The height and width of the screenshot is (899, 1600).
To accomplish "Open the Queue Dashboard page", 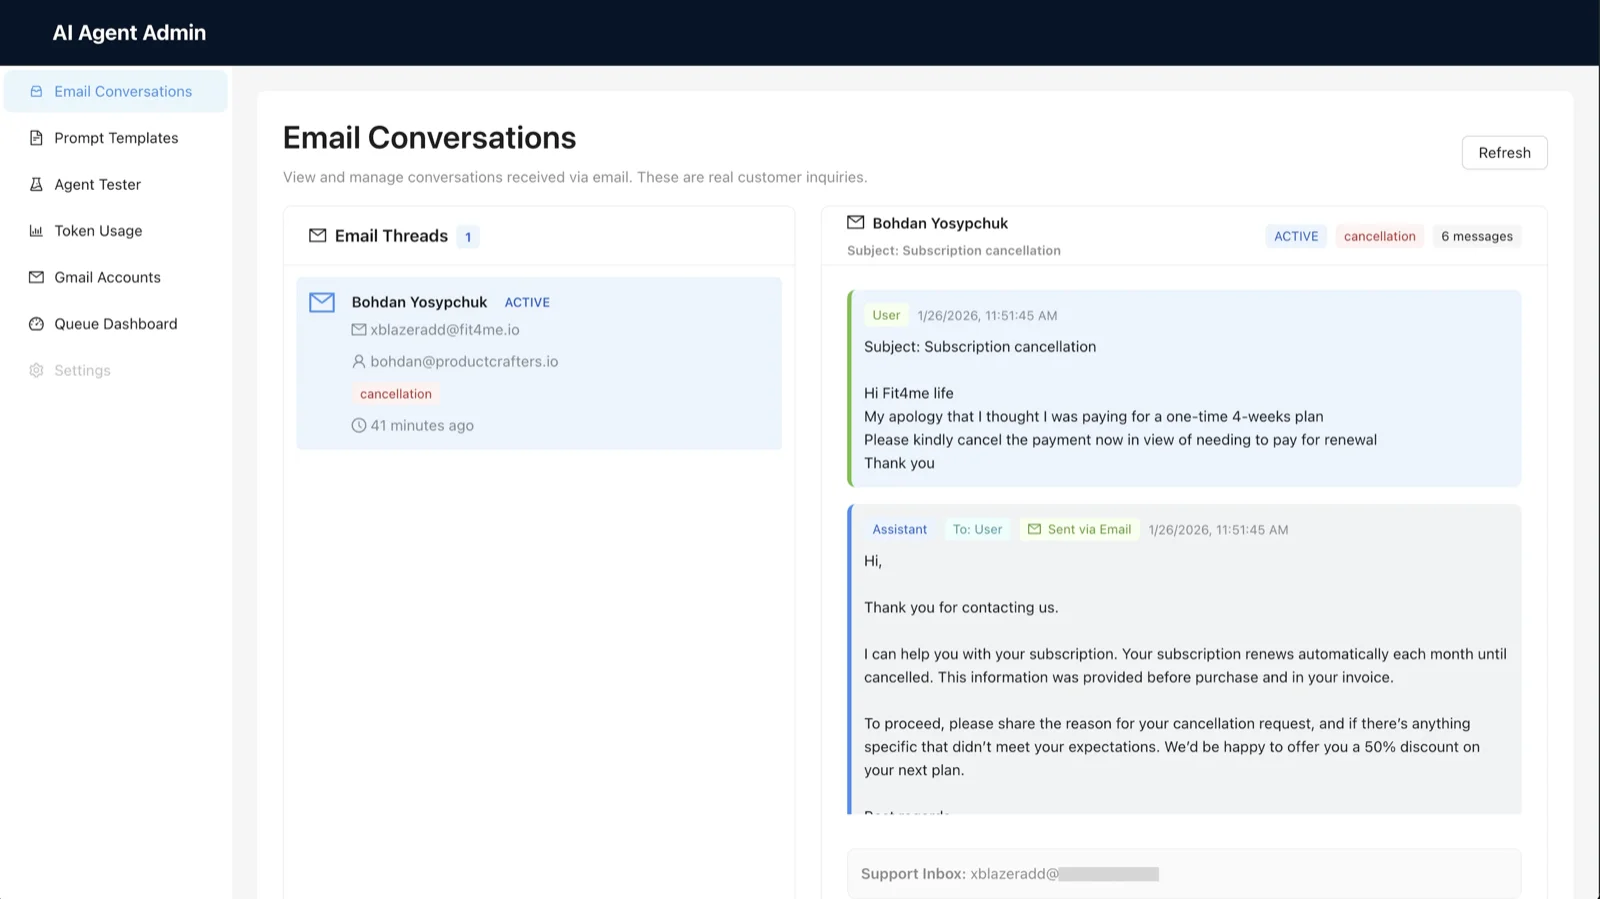I will (115, 324).
